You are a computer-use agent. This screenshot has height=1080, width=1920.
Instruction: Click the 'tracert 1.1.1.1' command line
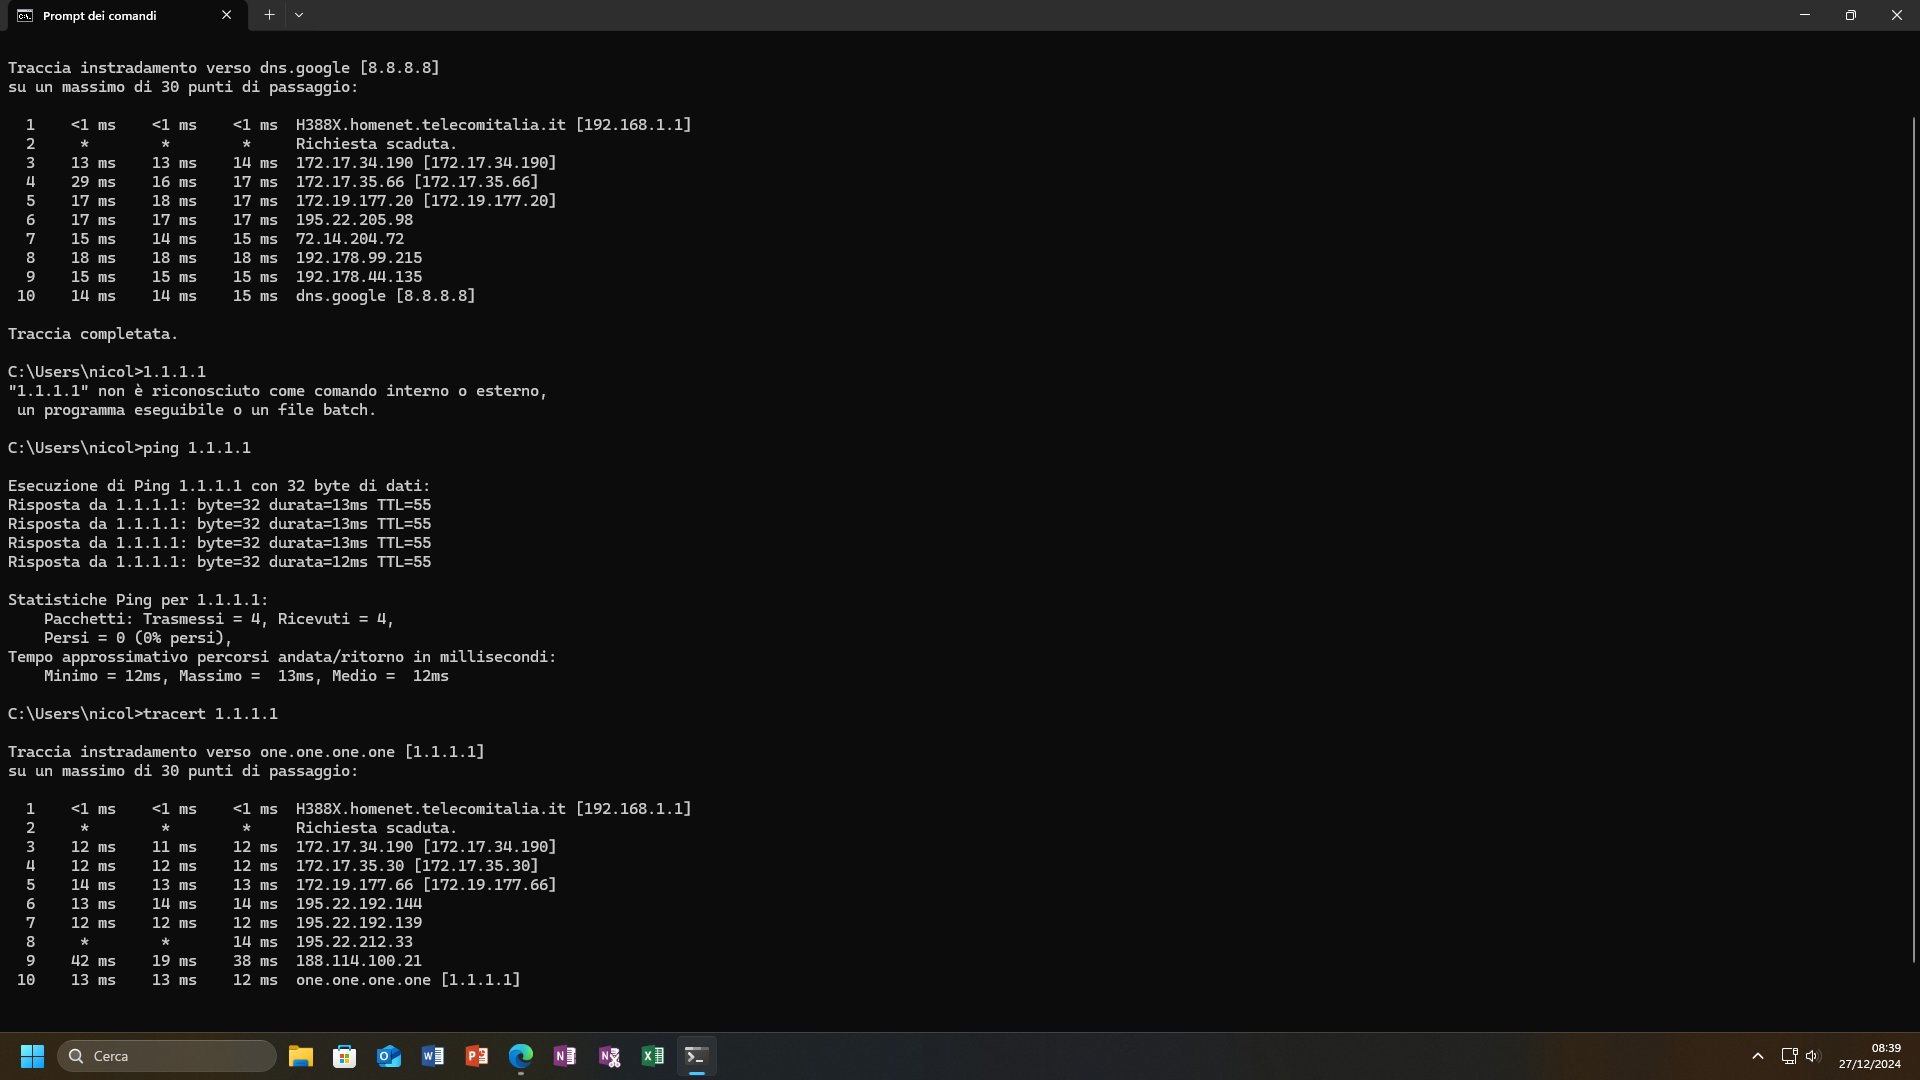click(x=143, y=714)
